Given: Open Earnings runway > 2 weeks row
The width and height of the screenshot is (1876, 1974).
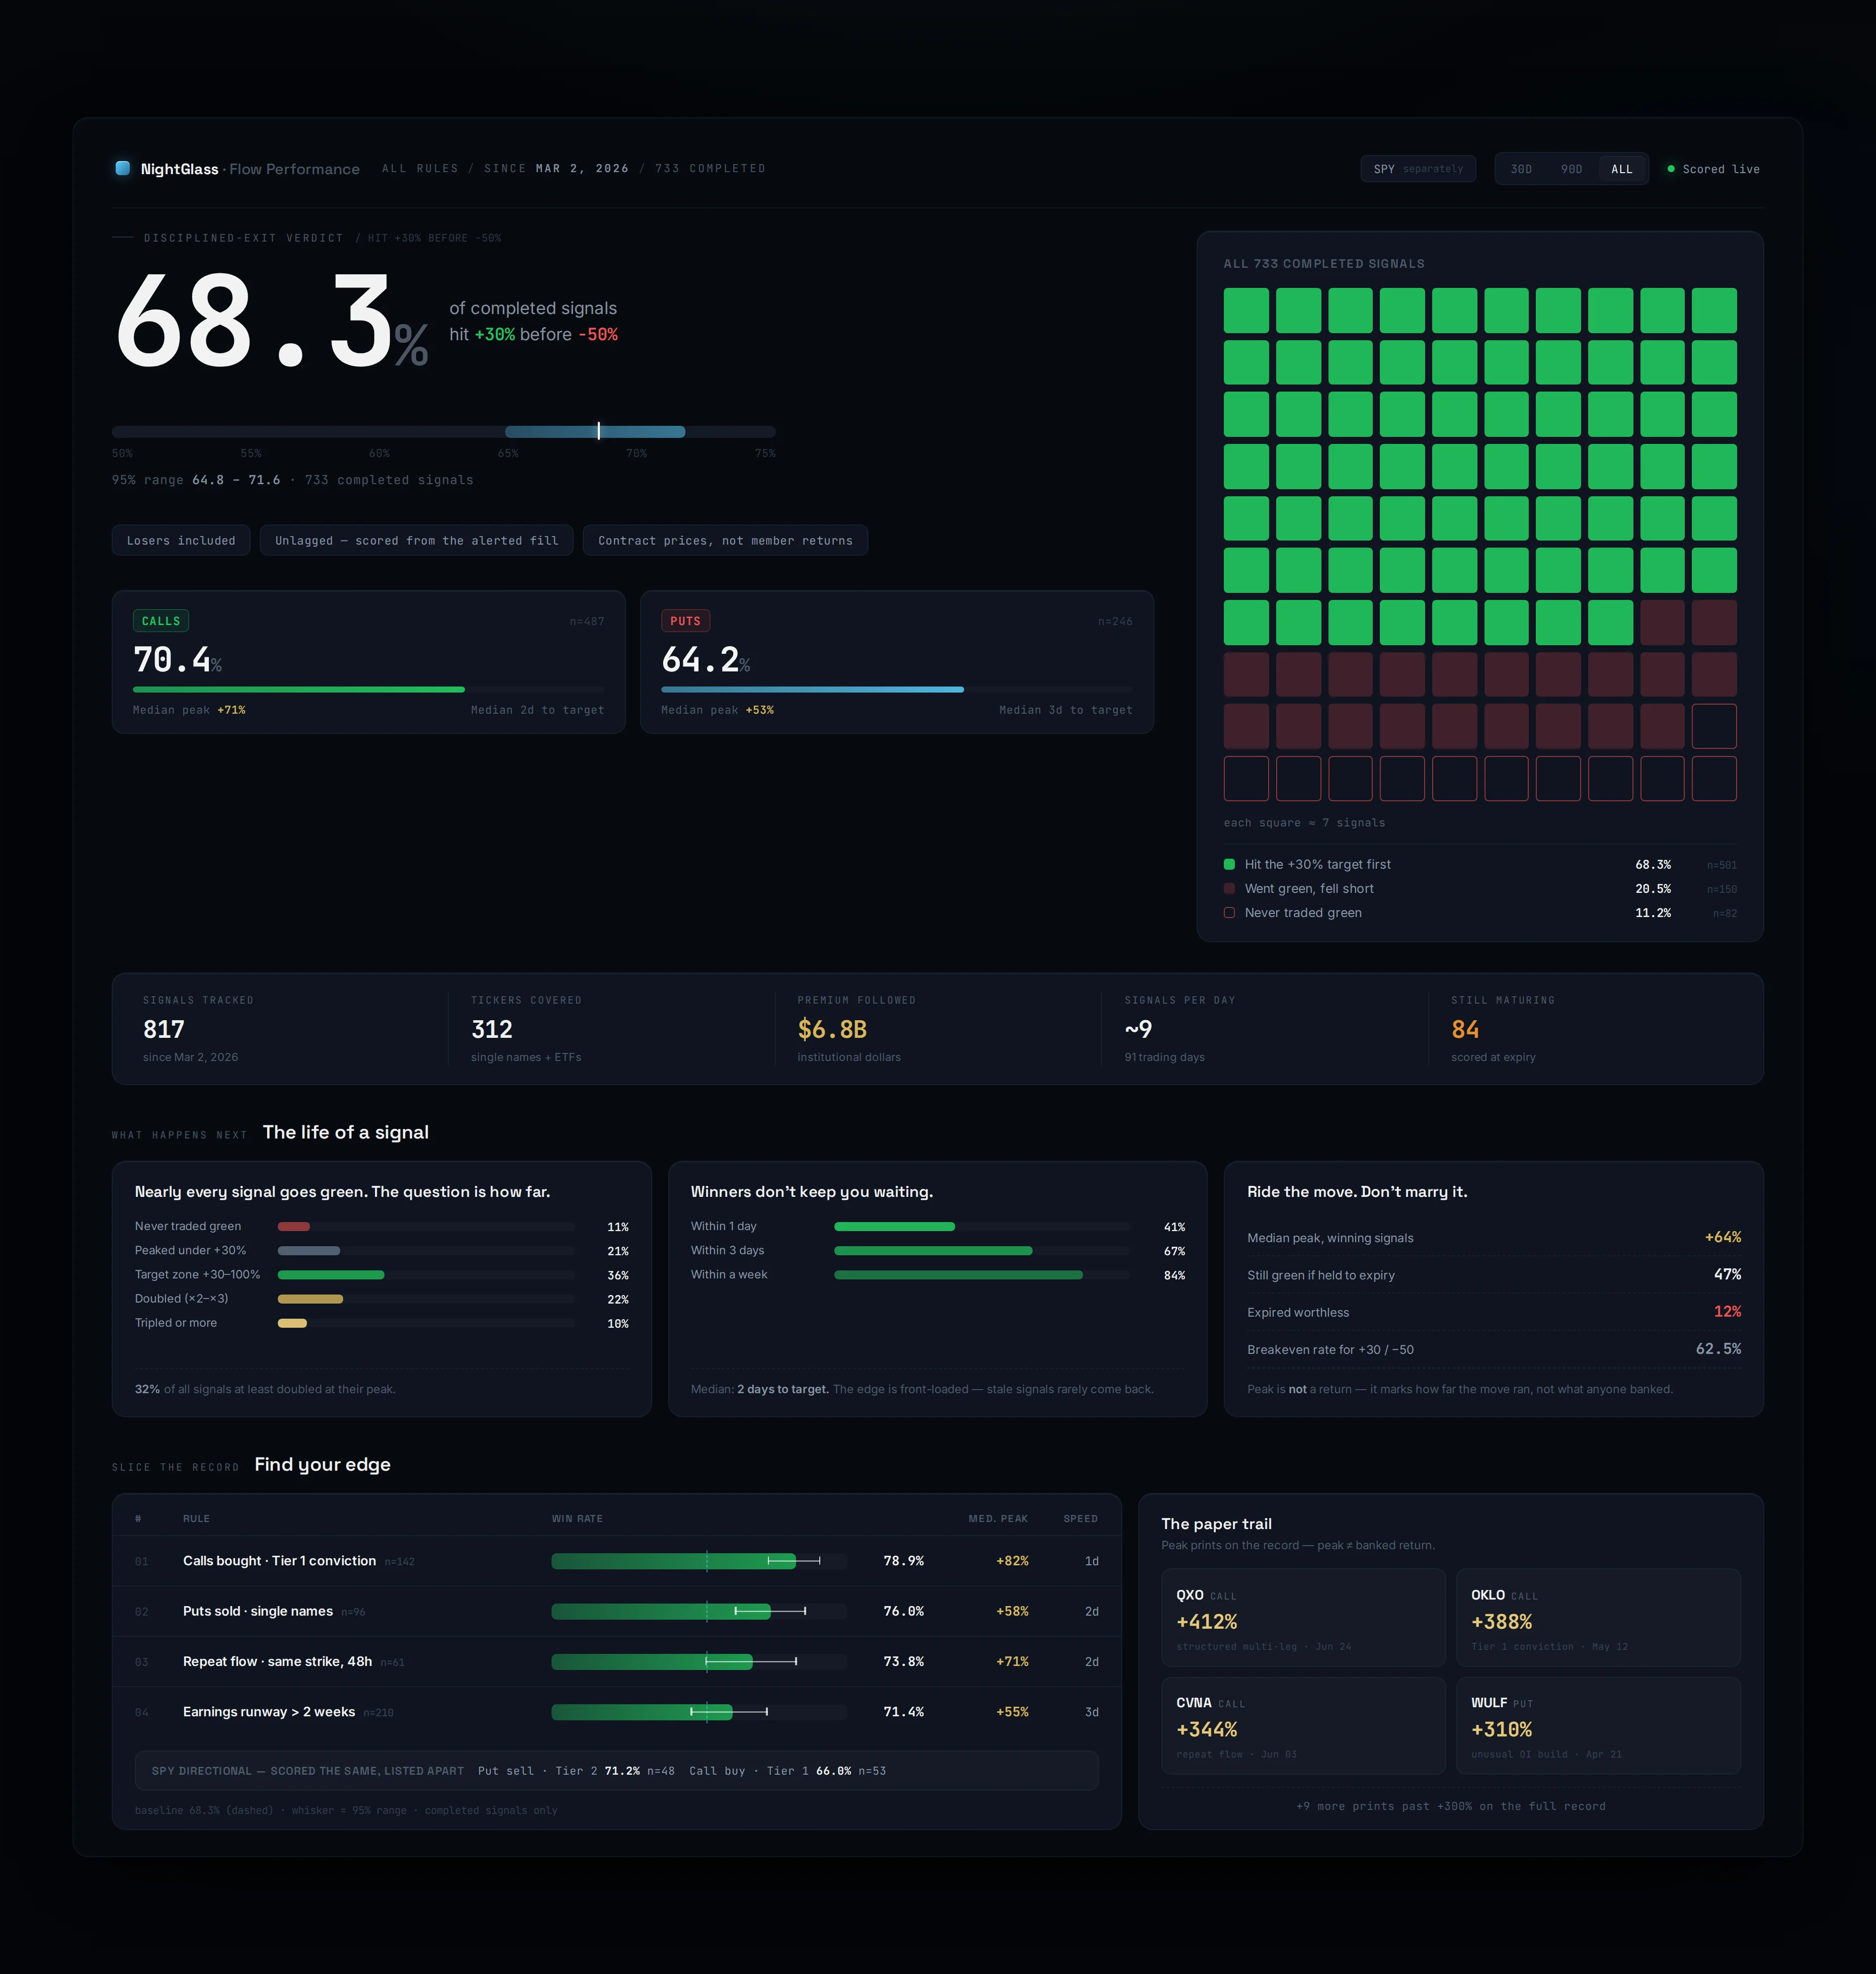Looking at the screenshot, I should pyautogui.click(x=616, y=1711).
